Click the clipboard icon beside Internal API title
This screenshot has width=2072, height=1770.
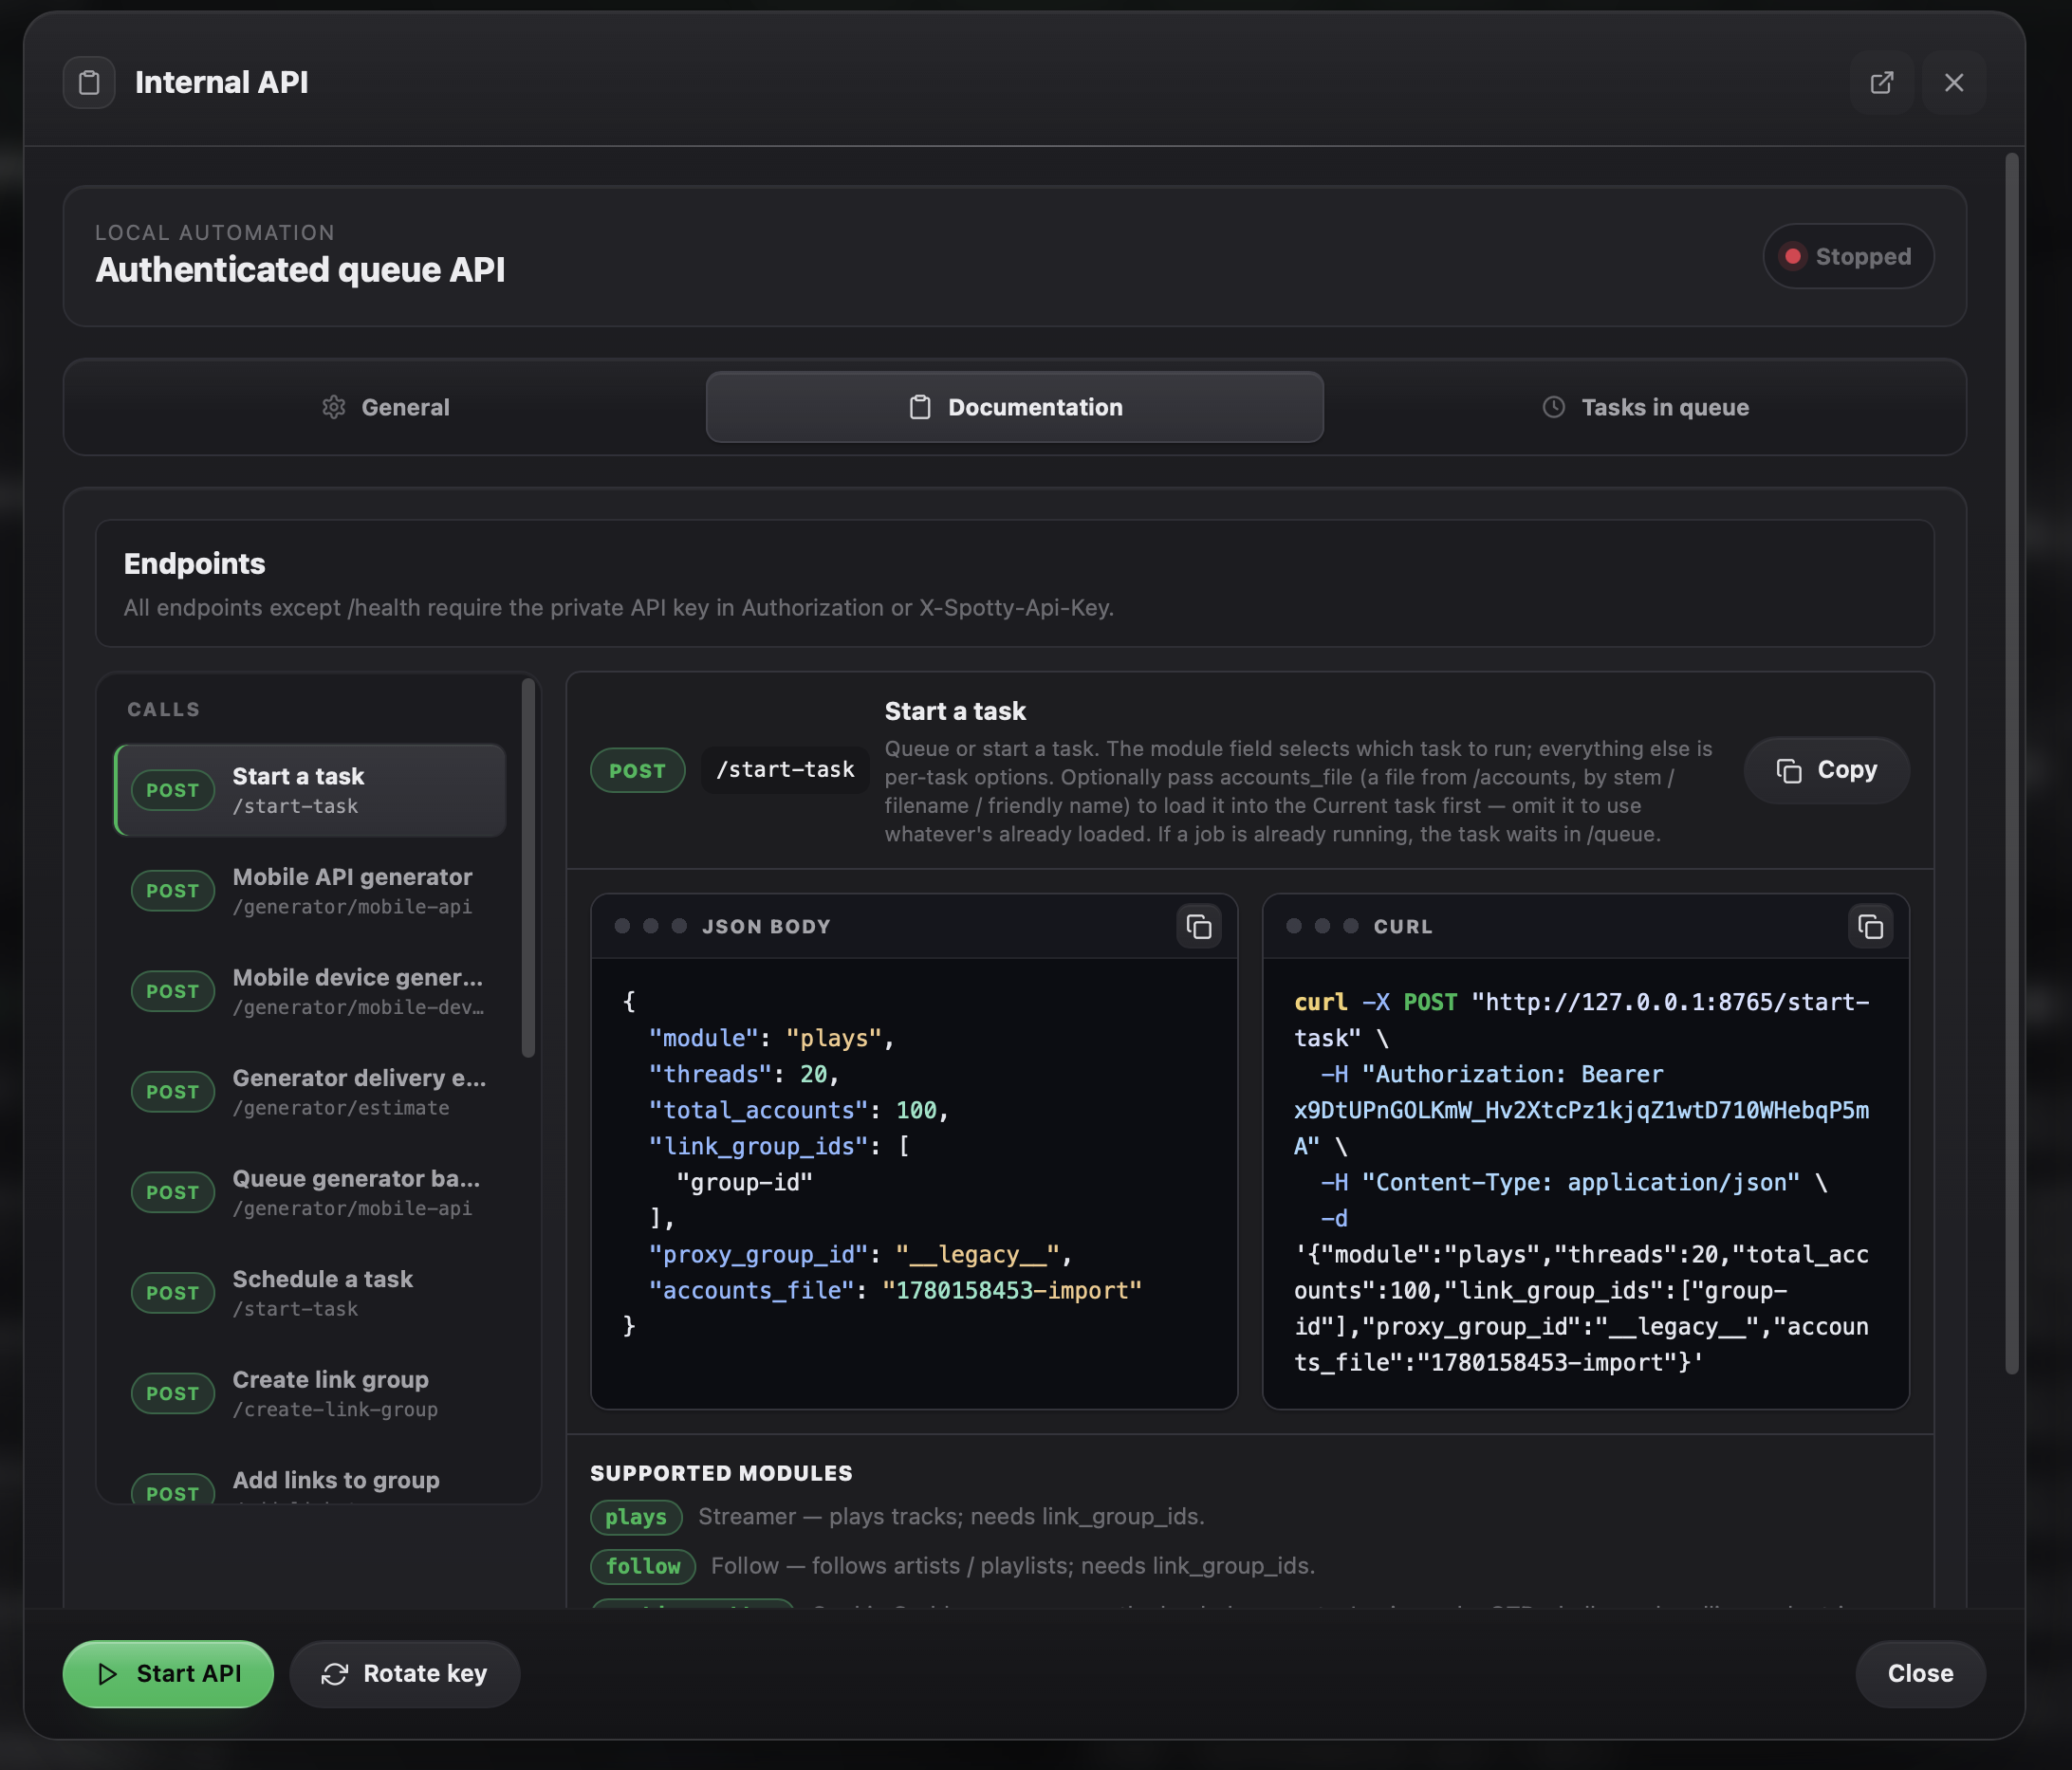(89, 82)
